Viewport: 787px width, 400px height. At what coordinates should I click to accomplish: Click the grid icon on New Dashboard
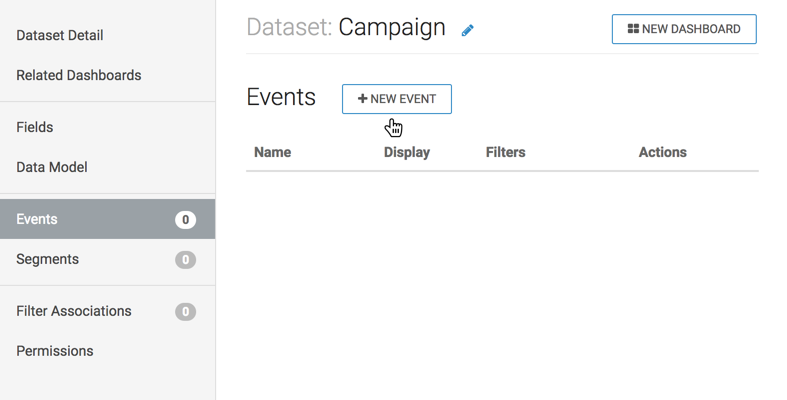point(633,29)
